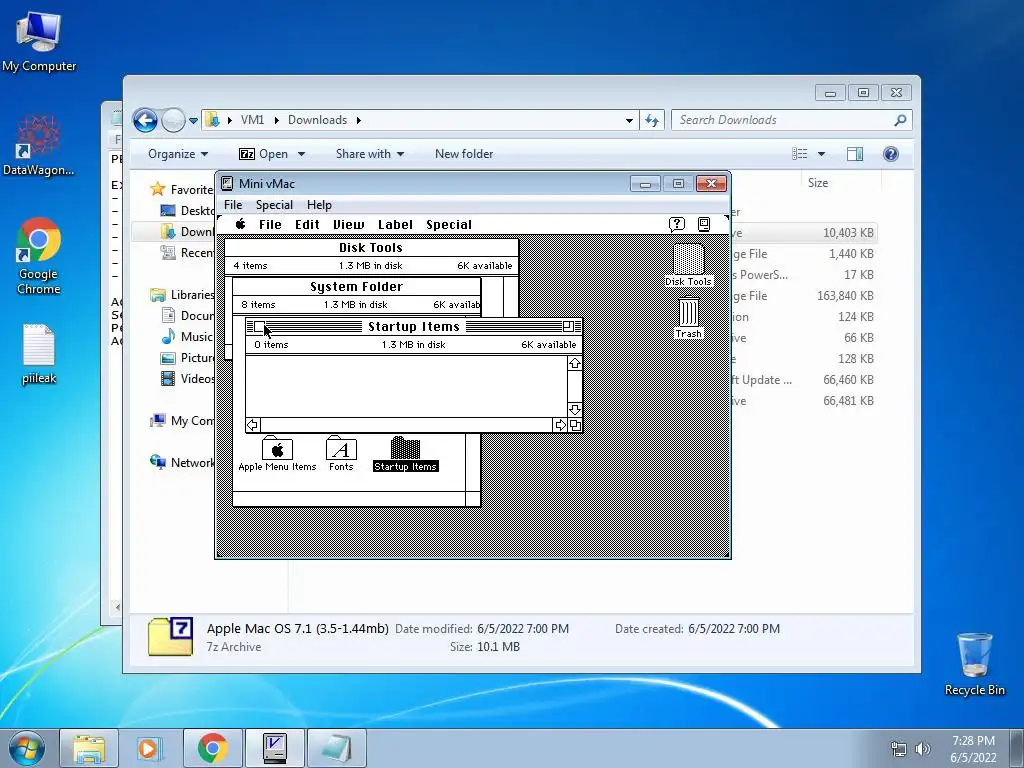1024x768 pixels.
Task: Select Libraries in navigation pane
Action: click(182, 295)
